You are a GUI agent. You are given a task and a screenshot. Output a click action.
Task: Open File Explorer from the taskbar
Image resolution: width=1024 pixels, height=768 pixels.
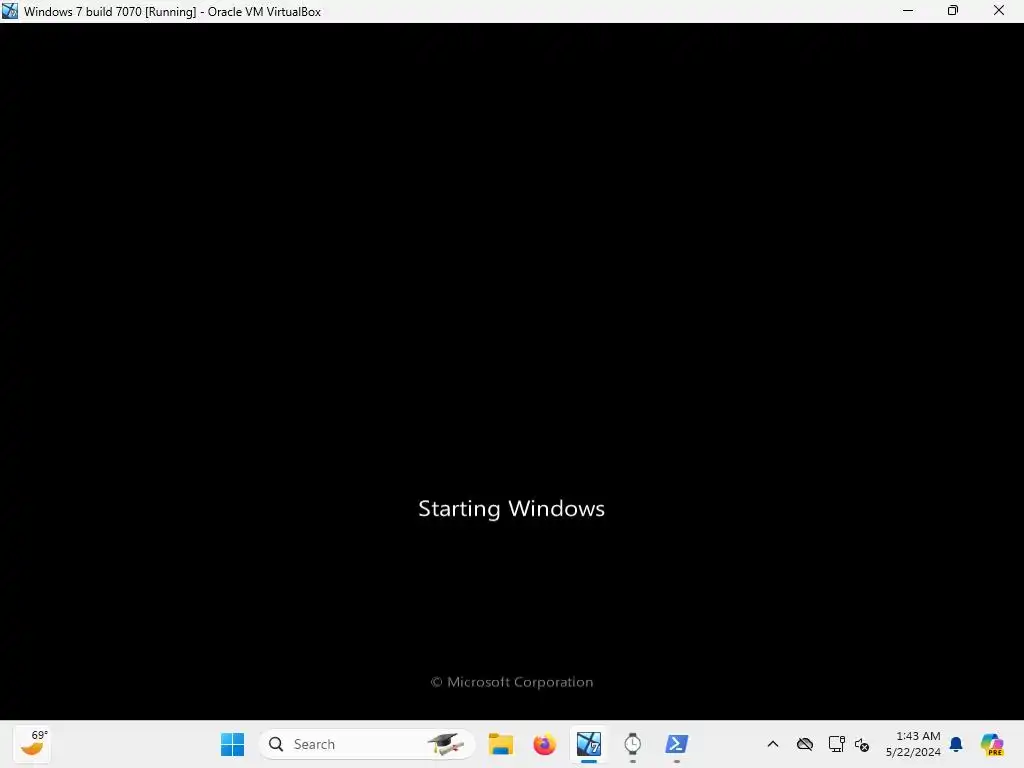pyautogui.click(x=501, y=744)
